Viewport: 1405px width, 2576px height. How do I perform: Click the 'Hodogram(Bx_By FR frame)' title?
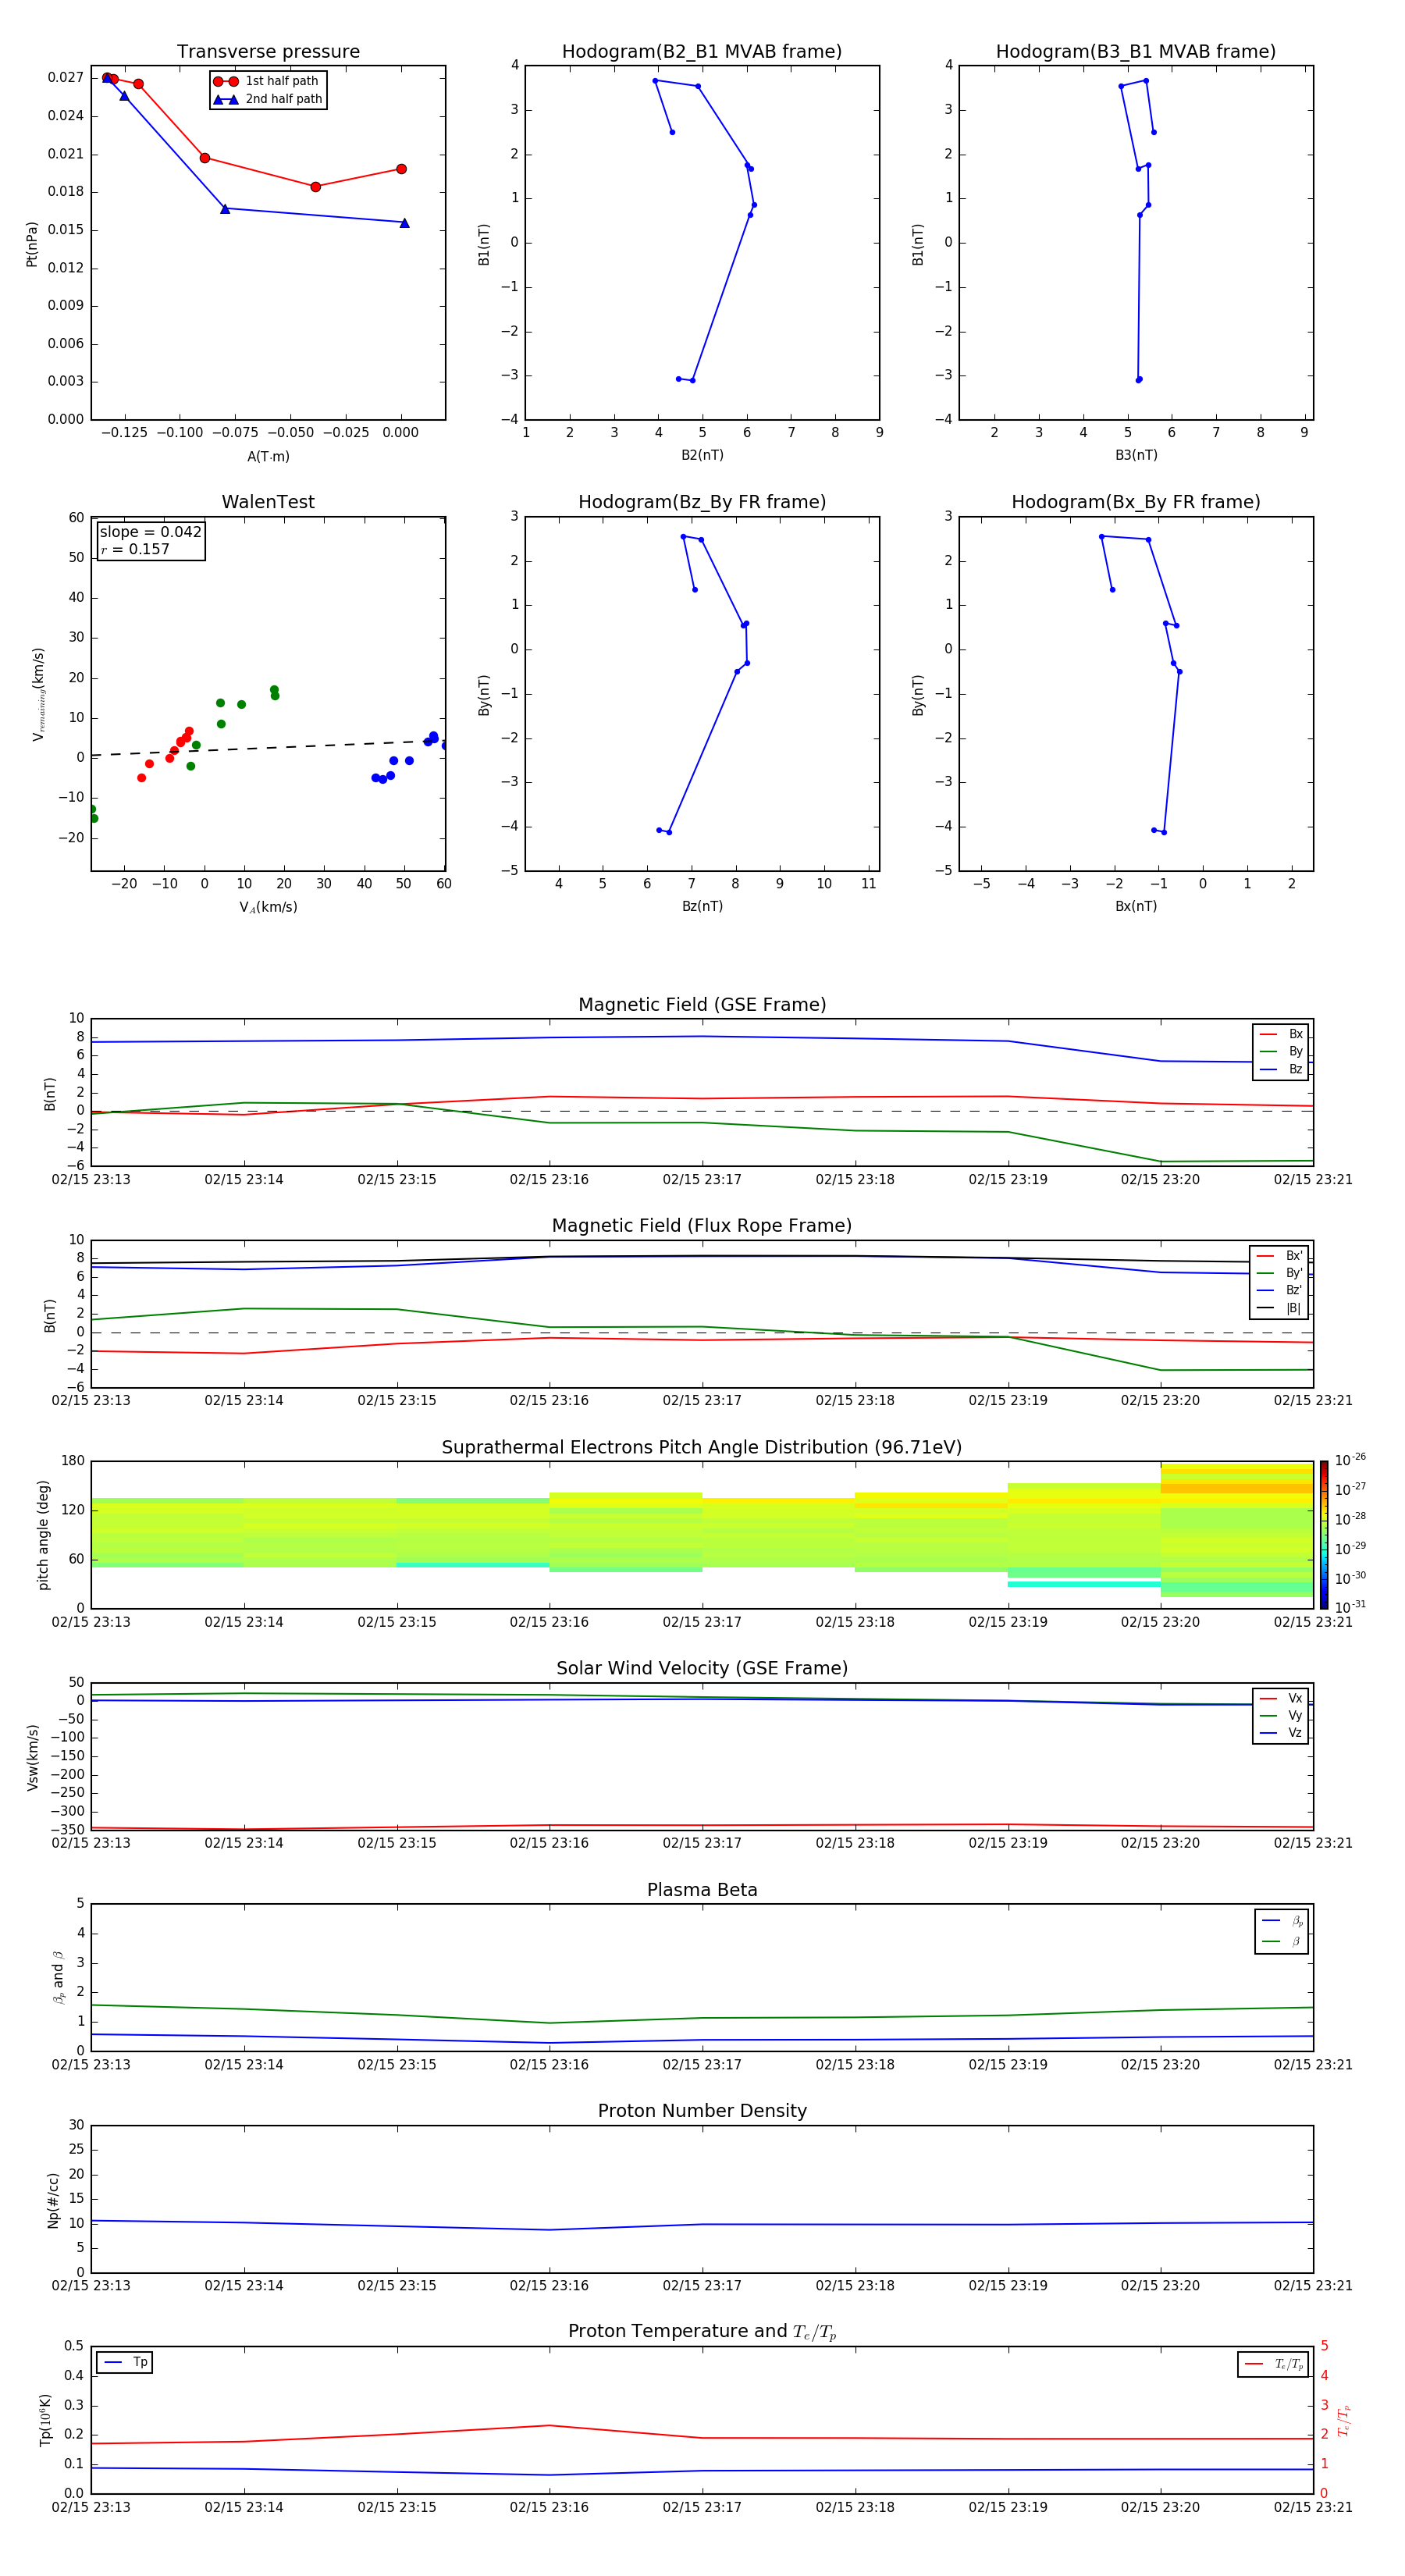click(1136, 502)
